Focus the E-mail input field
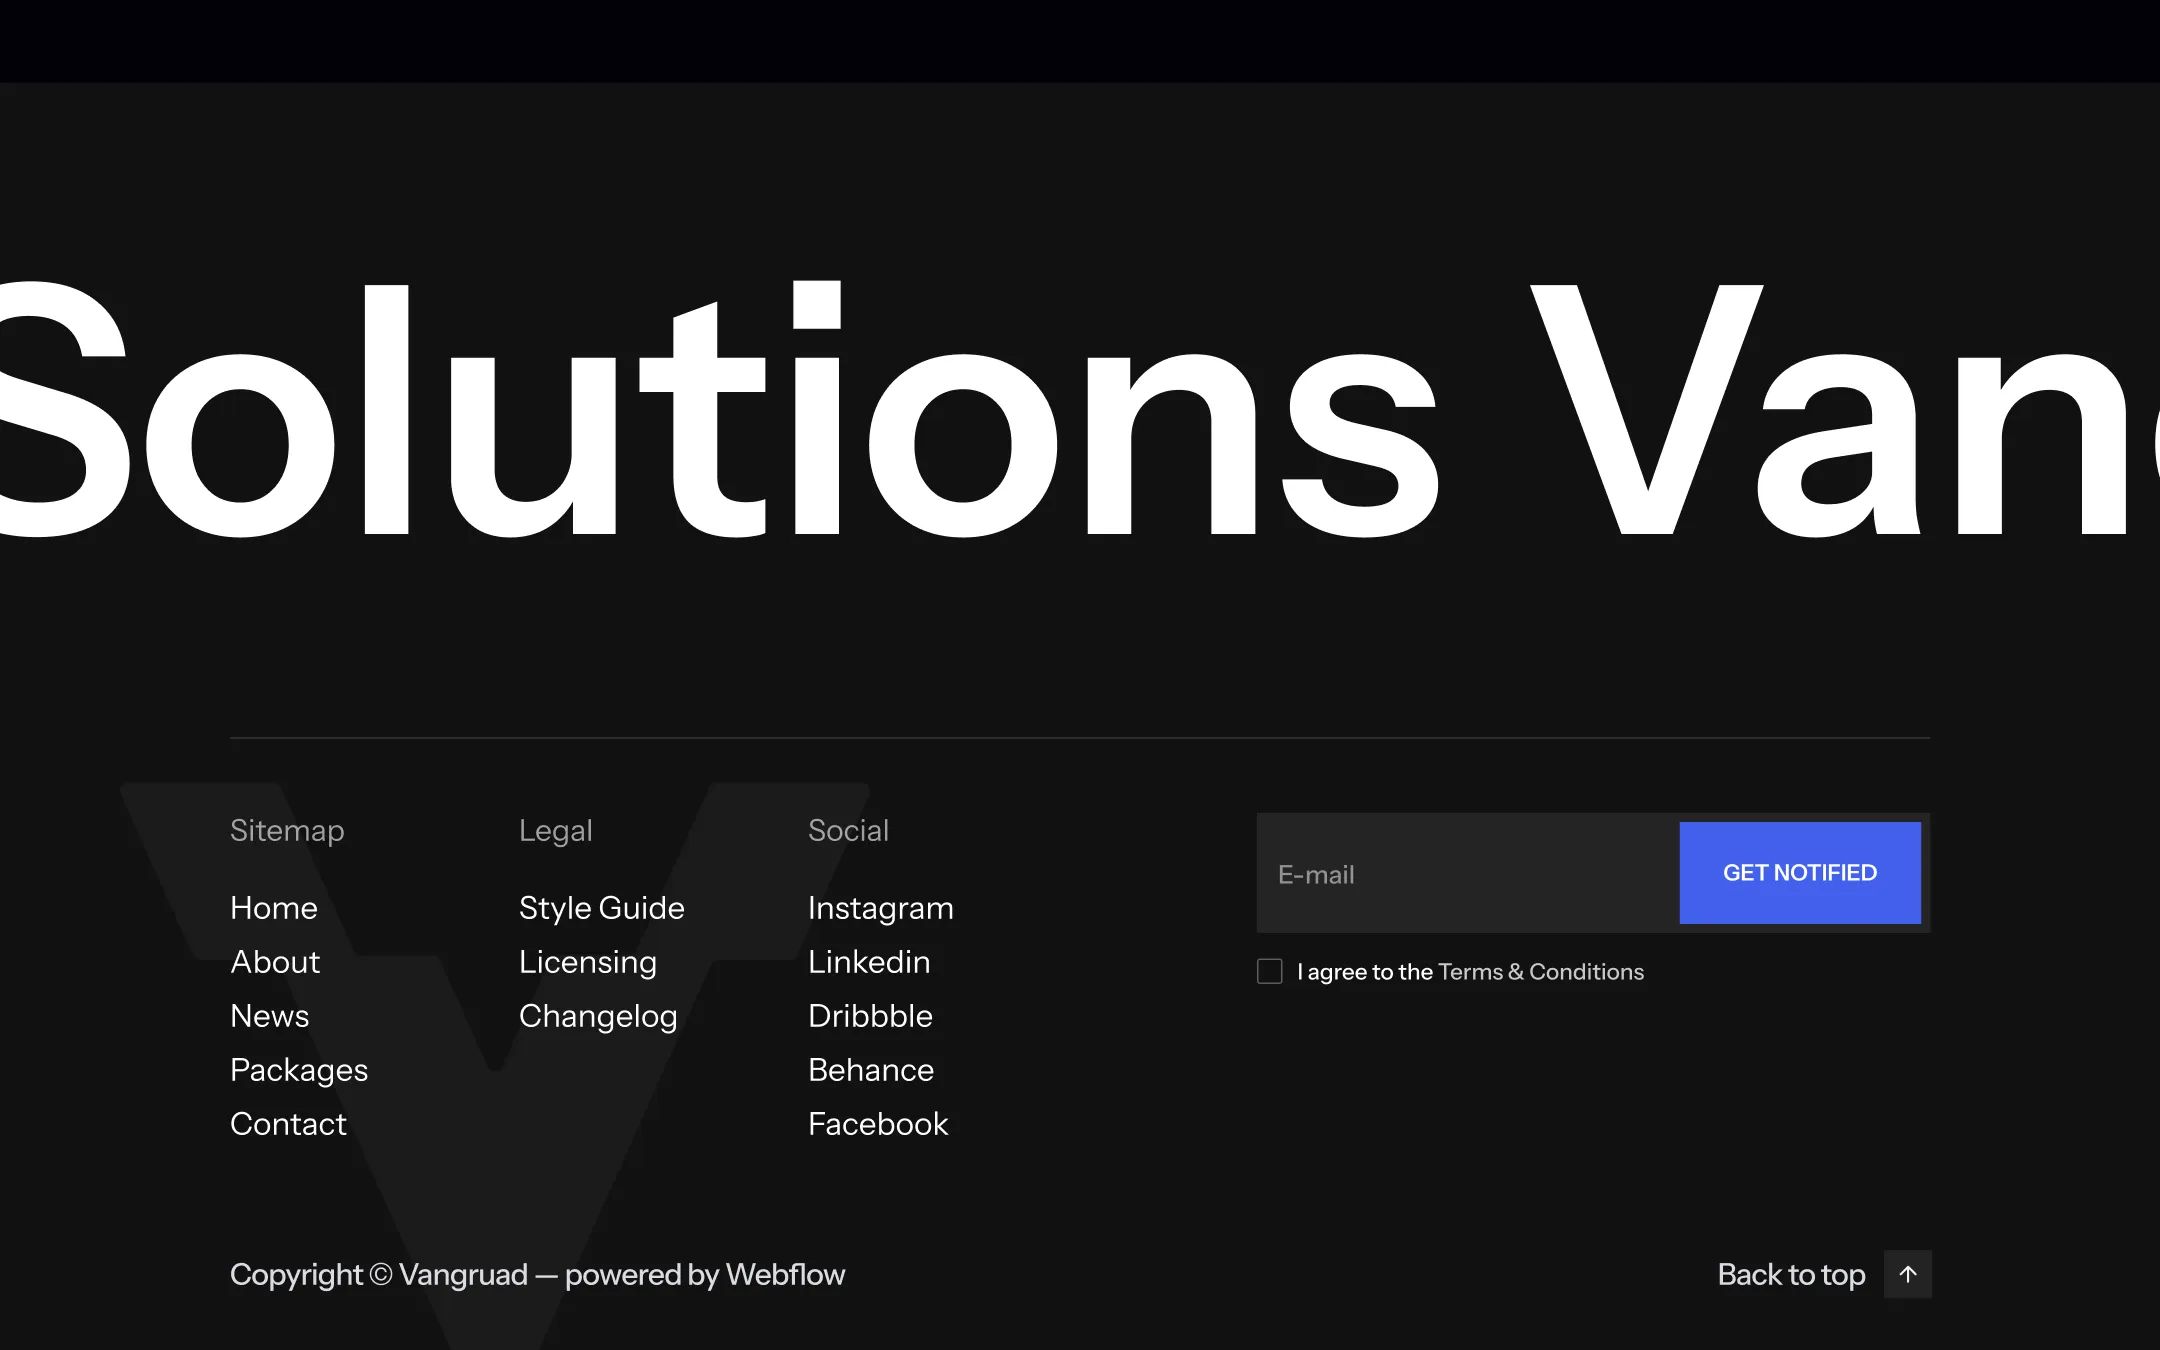This screenshot has height=1350, width=2160. click(x=1468, y=873)
